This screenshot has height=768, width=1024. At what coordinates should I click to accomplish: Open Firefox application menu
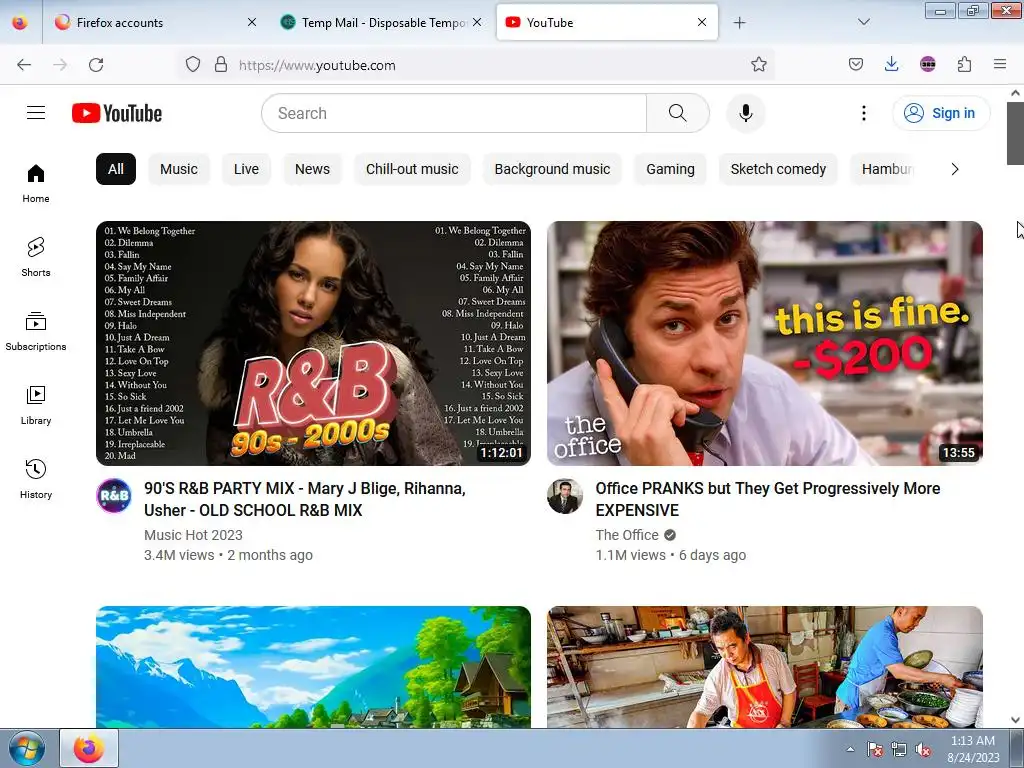click(x=1000, y=64)
